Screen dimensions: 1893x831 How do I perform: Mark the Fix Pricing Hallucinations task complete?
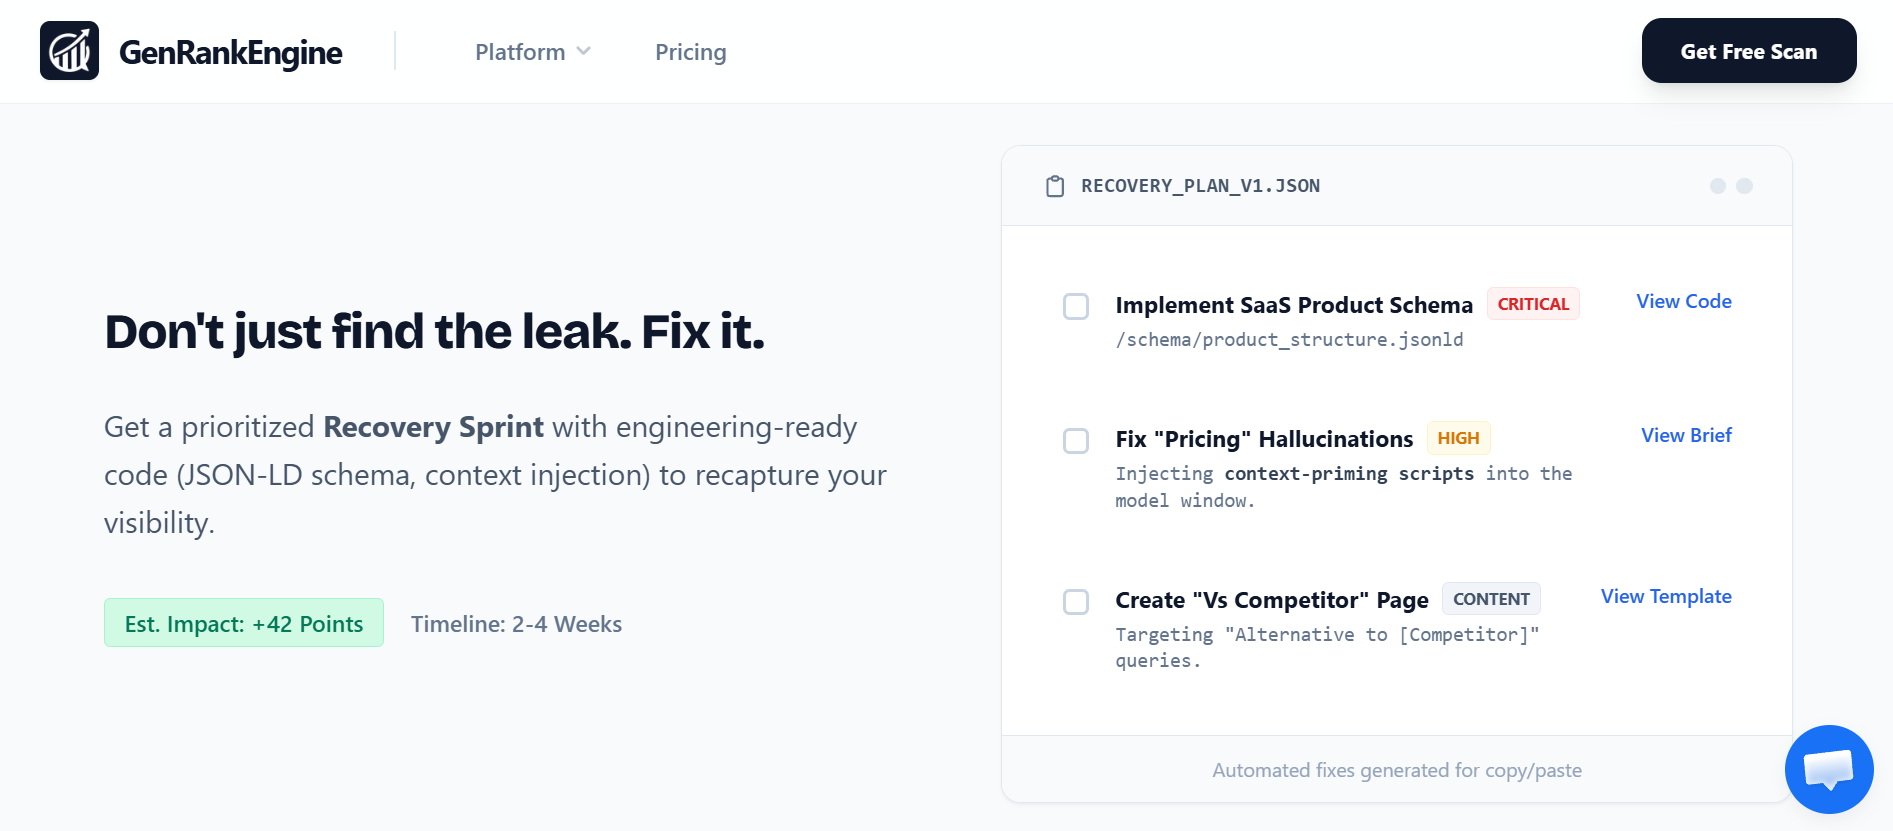tap(1077, 440)
